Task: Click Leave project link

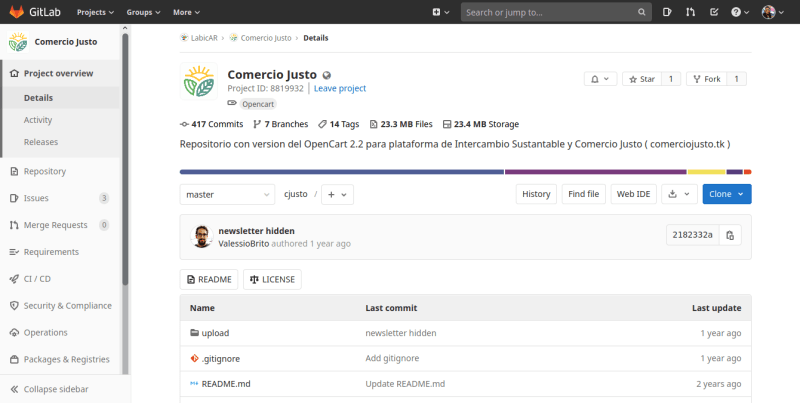Action: coord(340,88)
